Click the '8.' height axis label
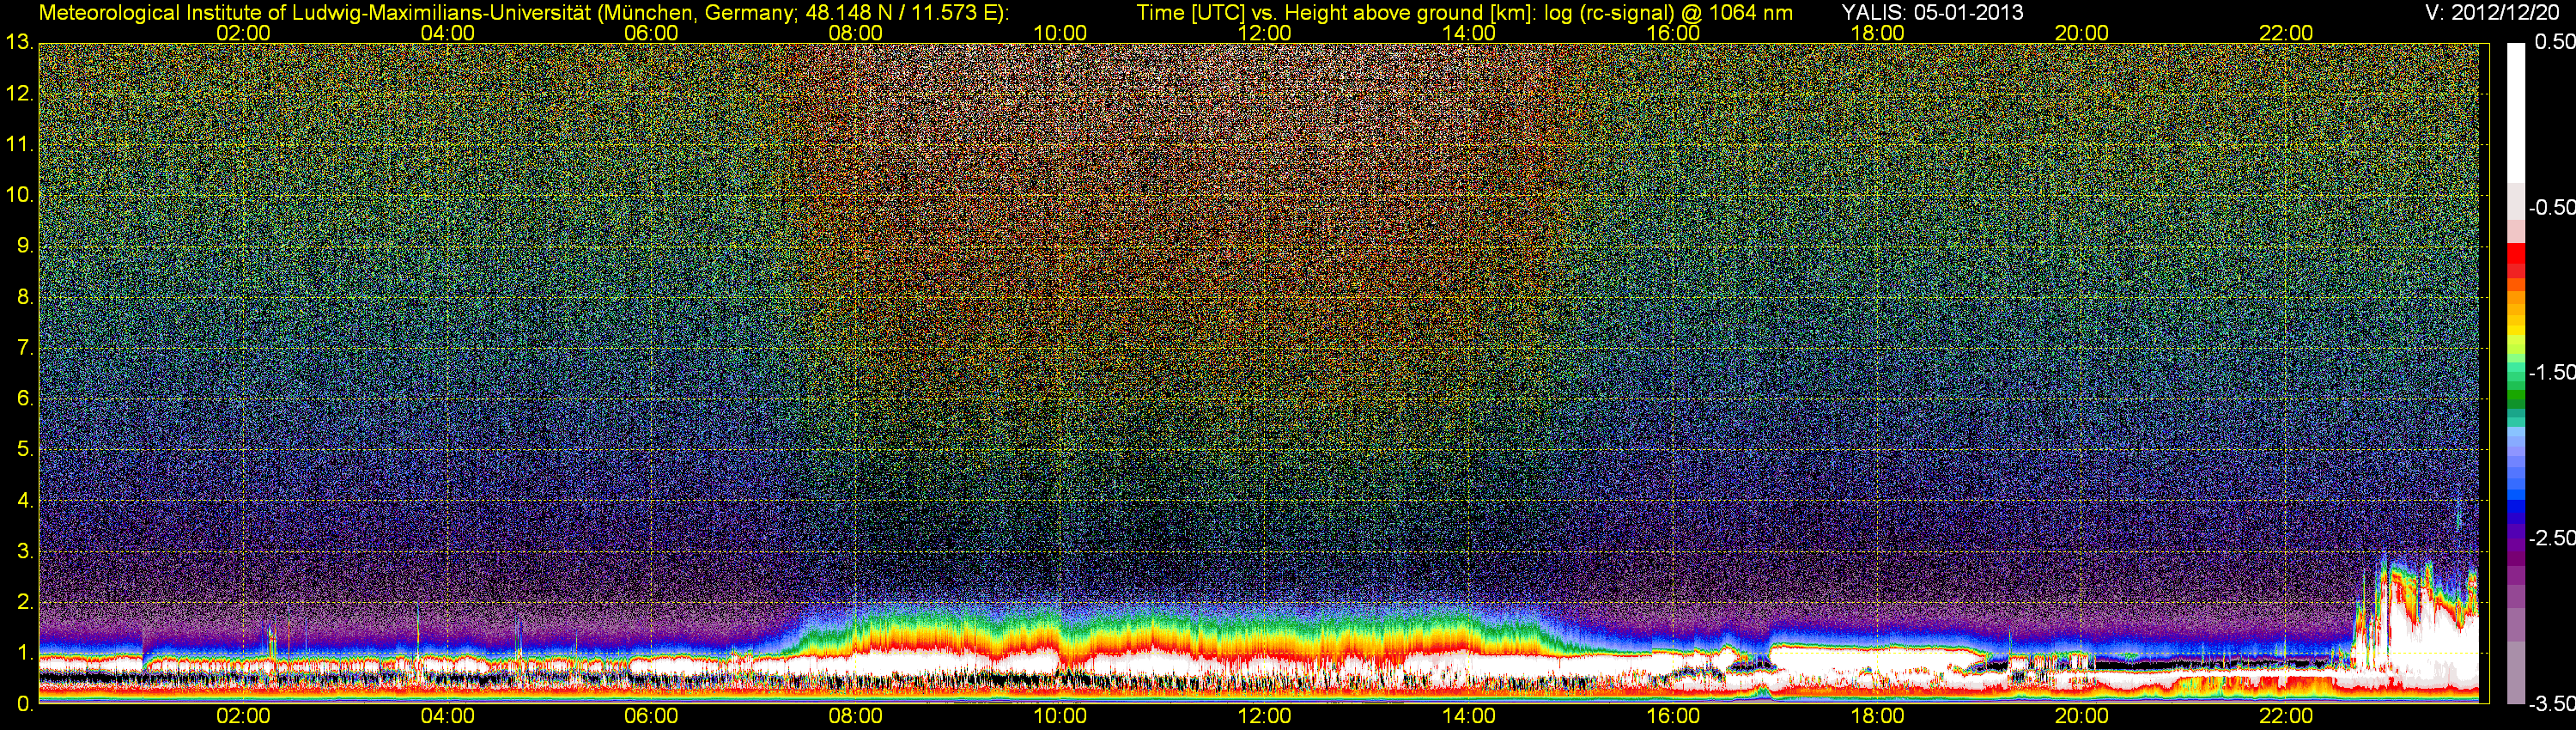This screenshot has width=2576, height=730. pos(25,297)
